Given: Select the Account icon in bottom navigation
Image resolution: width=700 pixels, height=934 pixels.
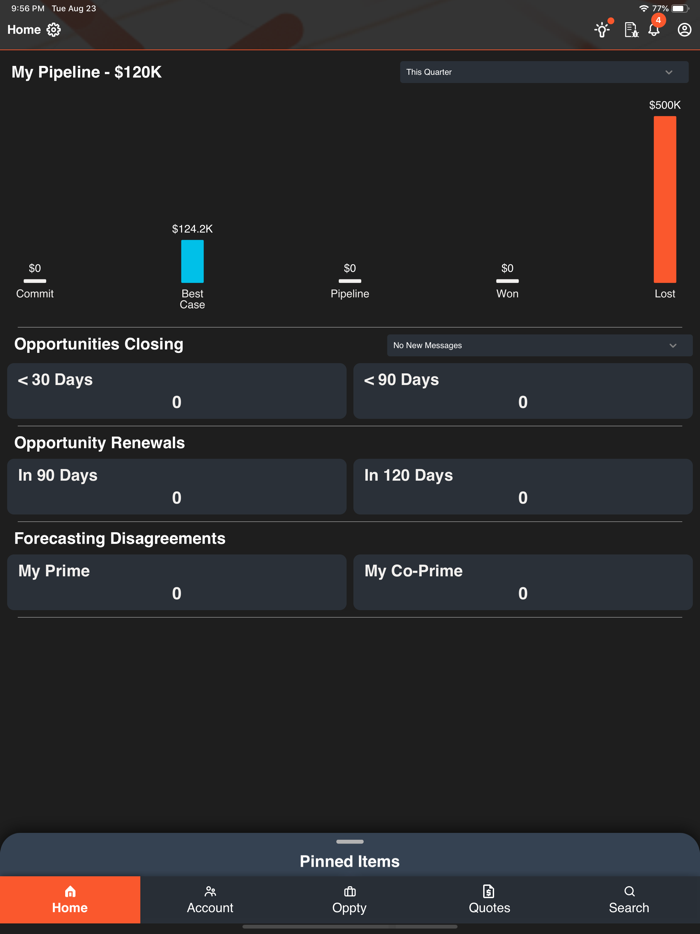Looking at the screenshot, I should coord(209,898).
